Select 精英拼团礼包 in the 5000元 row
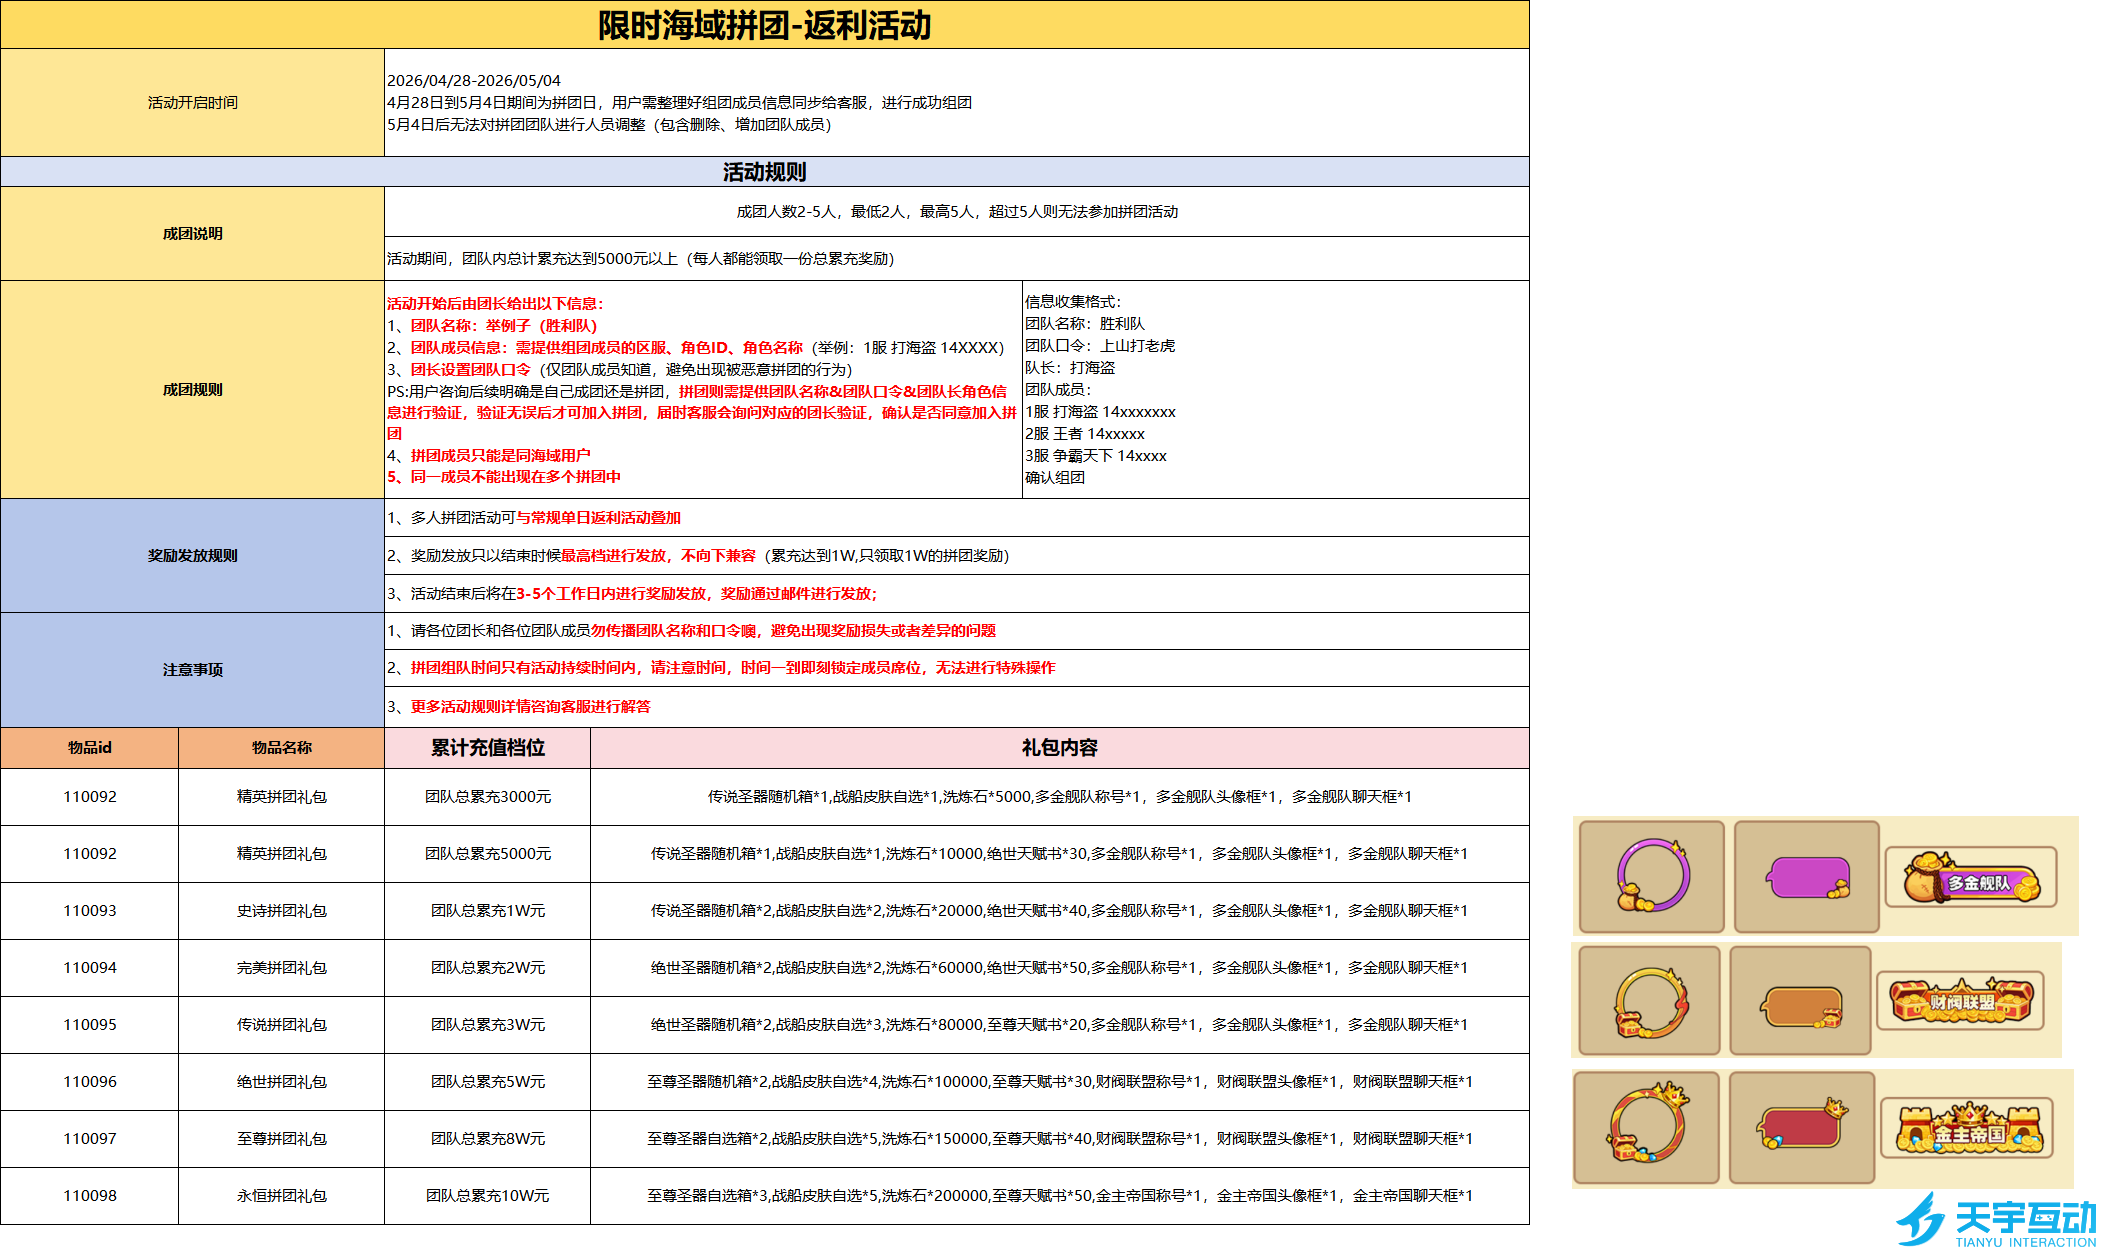Screen dimensions: 2106x1247 coord(281,854)
